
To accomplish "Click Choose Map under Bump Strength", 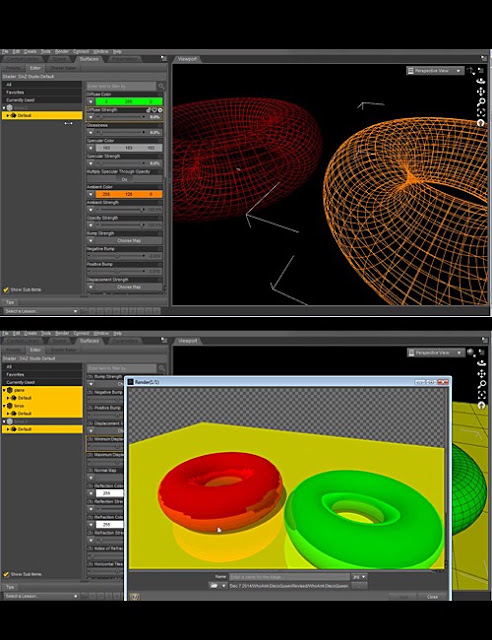I will 129,241.
